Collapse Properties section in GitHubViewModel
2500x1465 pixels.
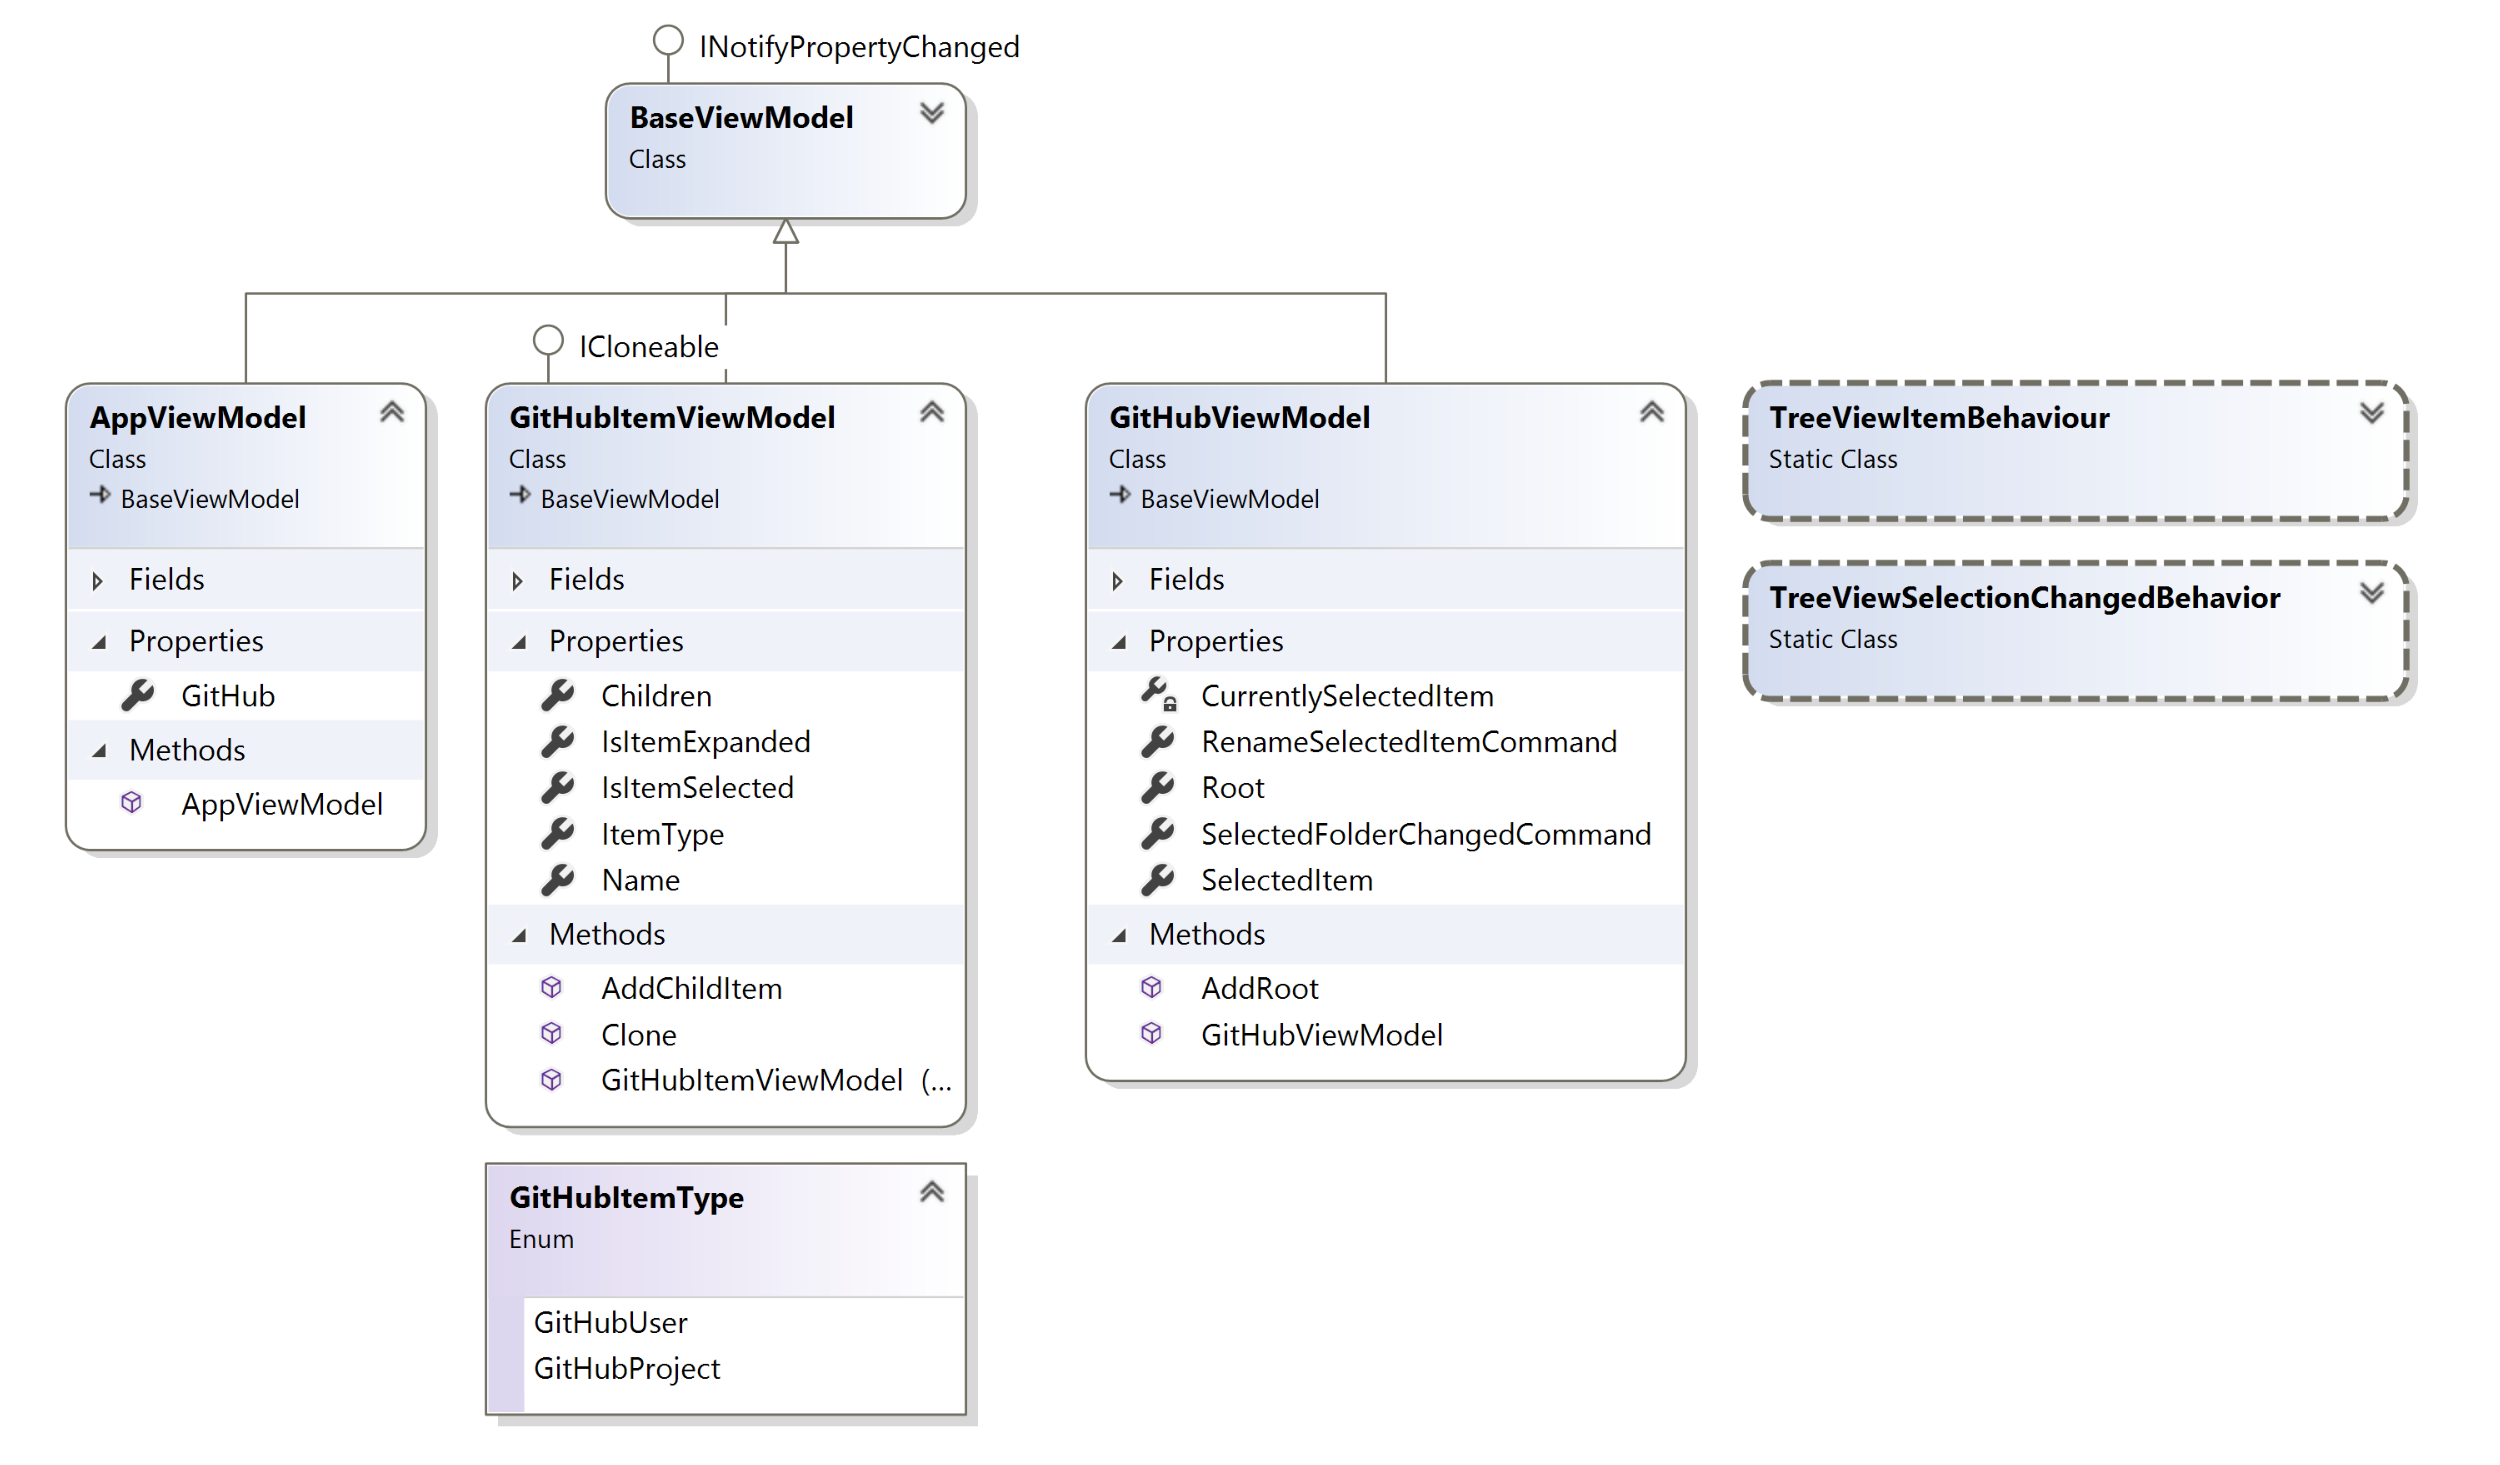coord(1118,643)
